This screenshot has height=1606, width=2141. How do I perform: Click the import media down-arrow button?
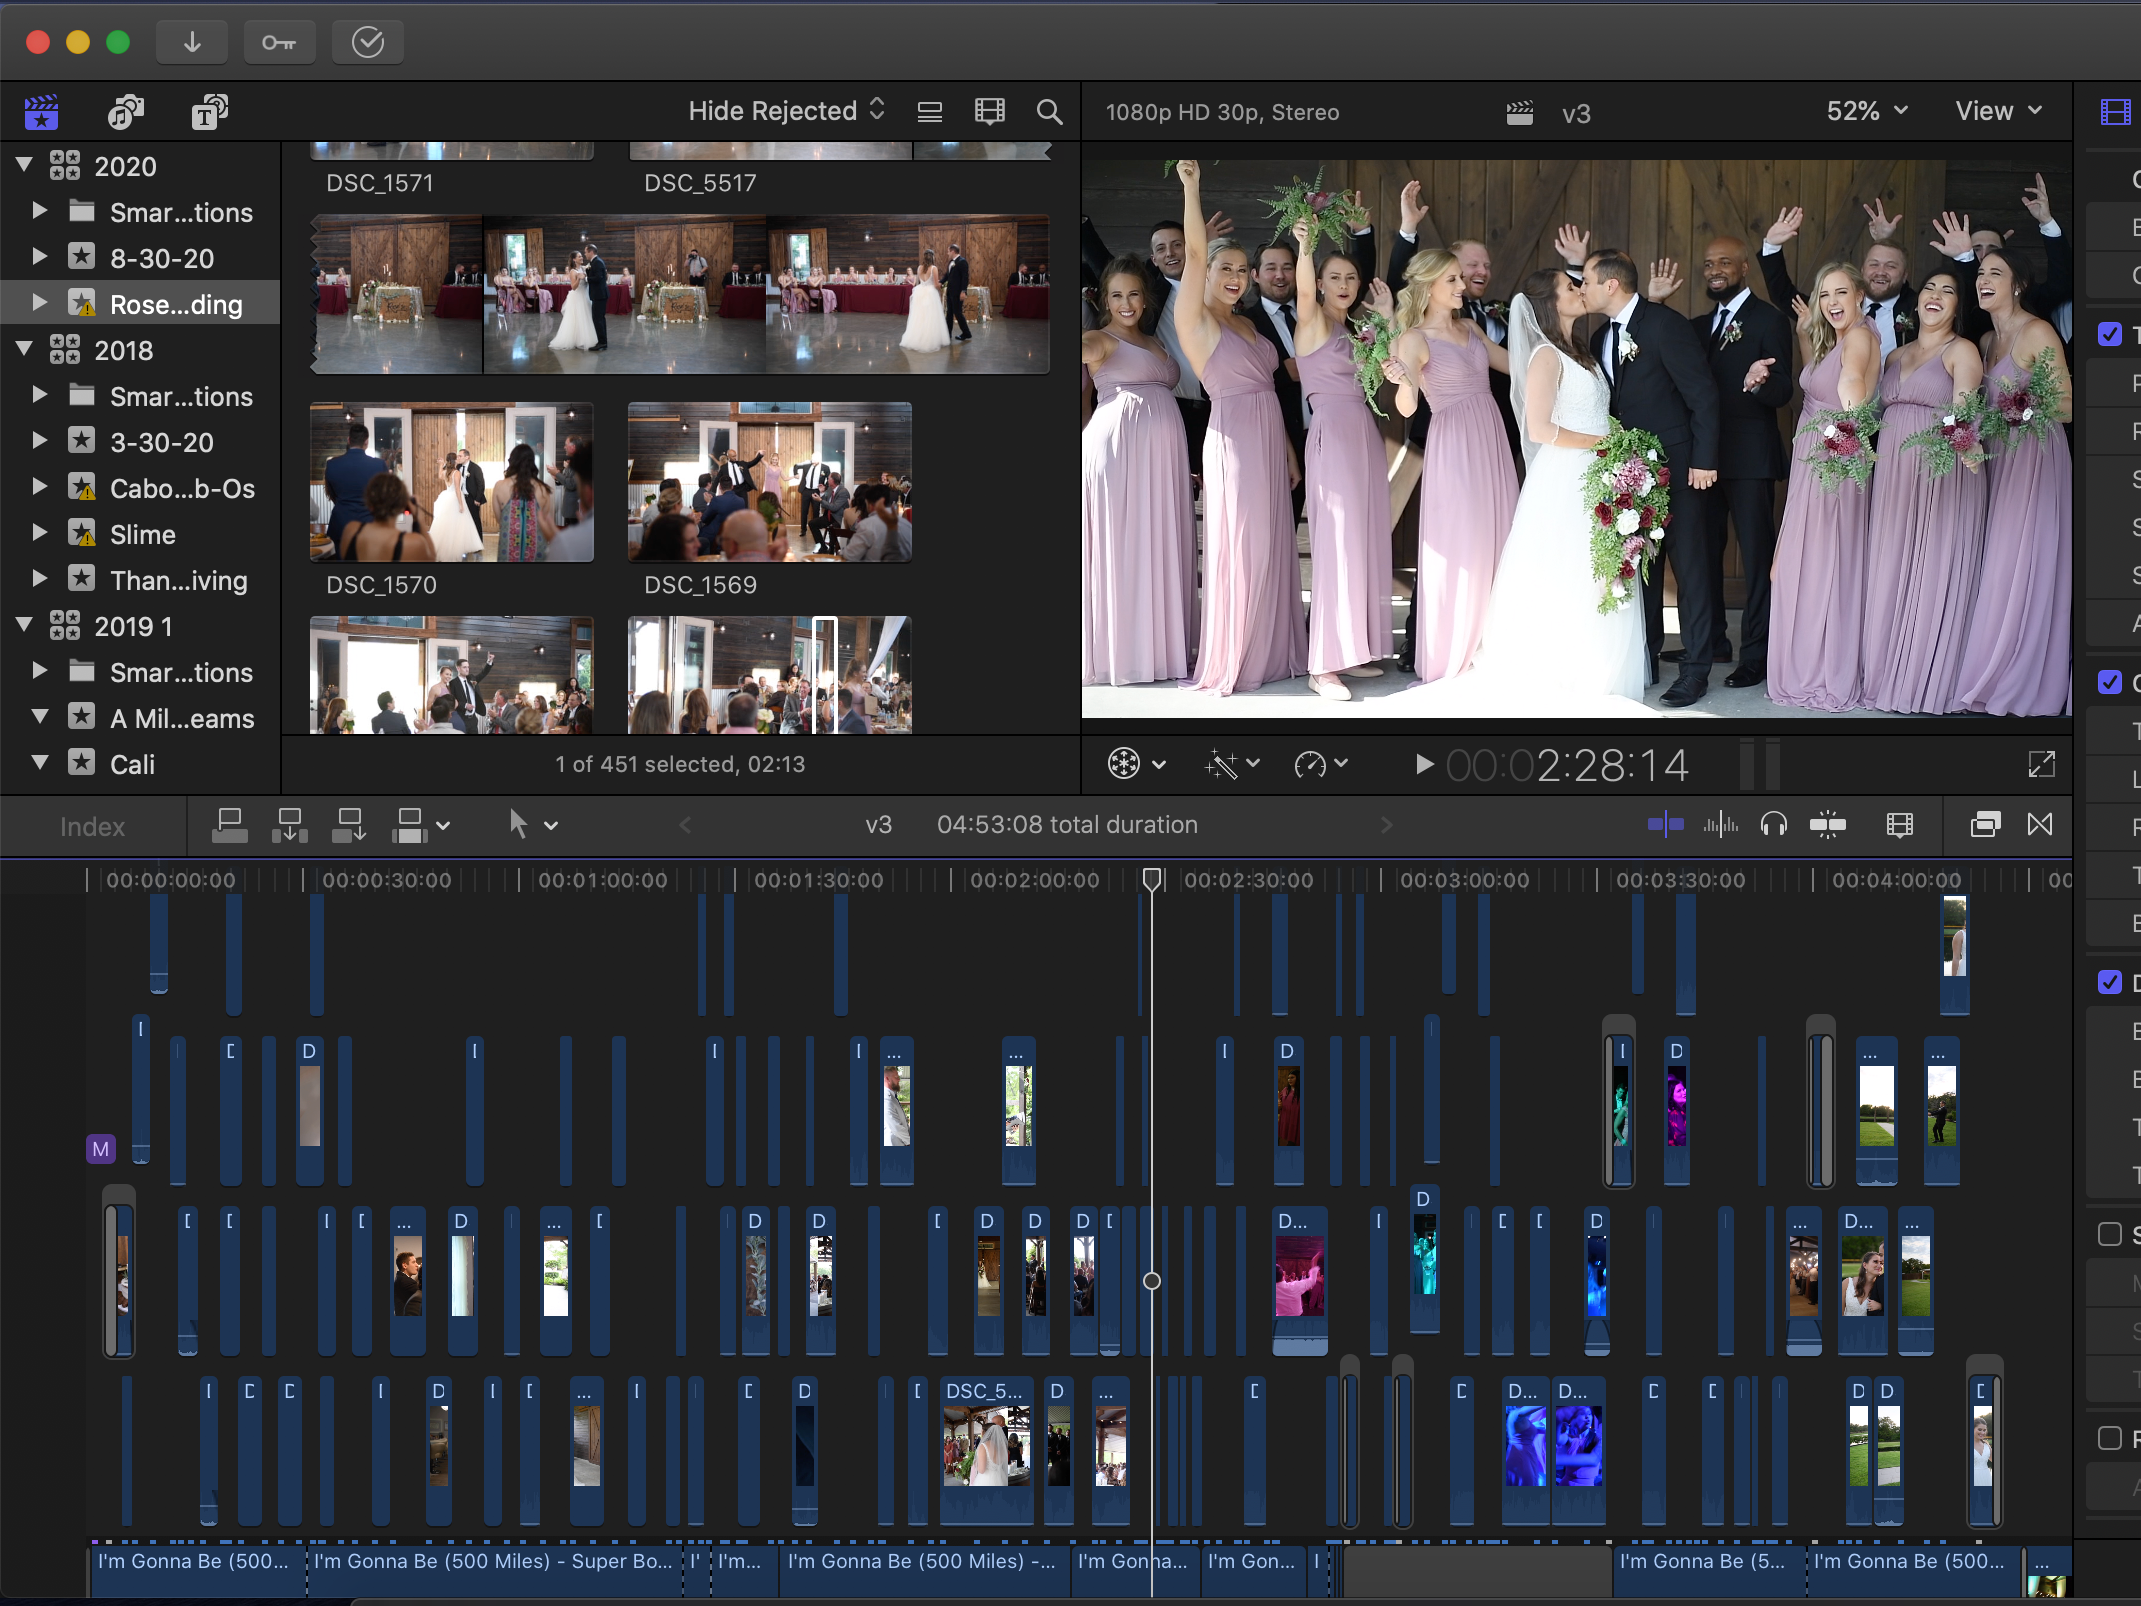click(192, 42)
